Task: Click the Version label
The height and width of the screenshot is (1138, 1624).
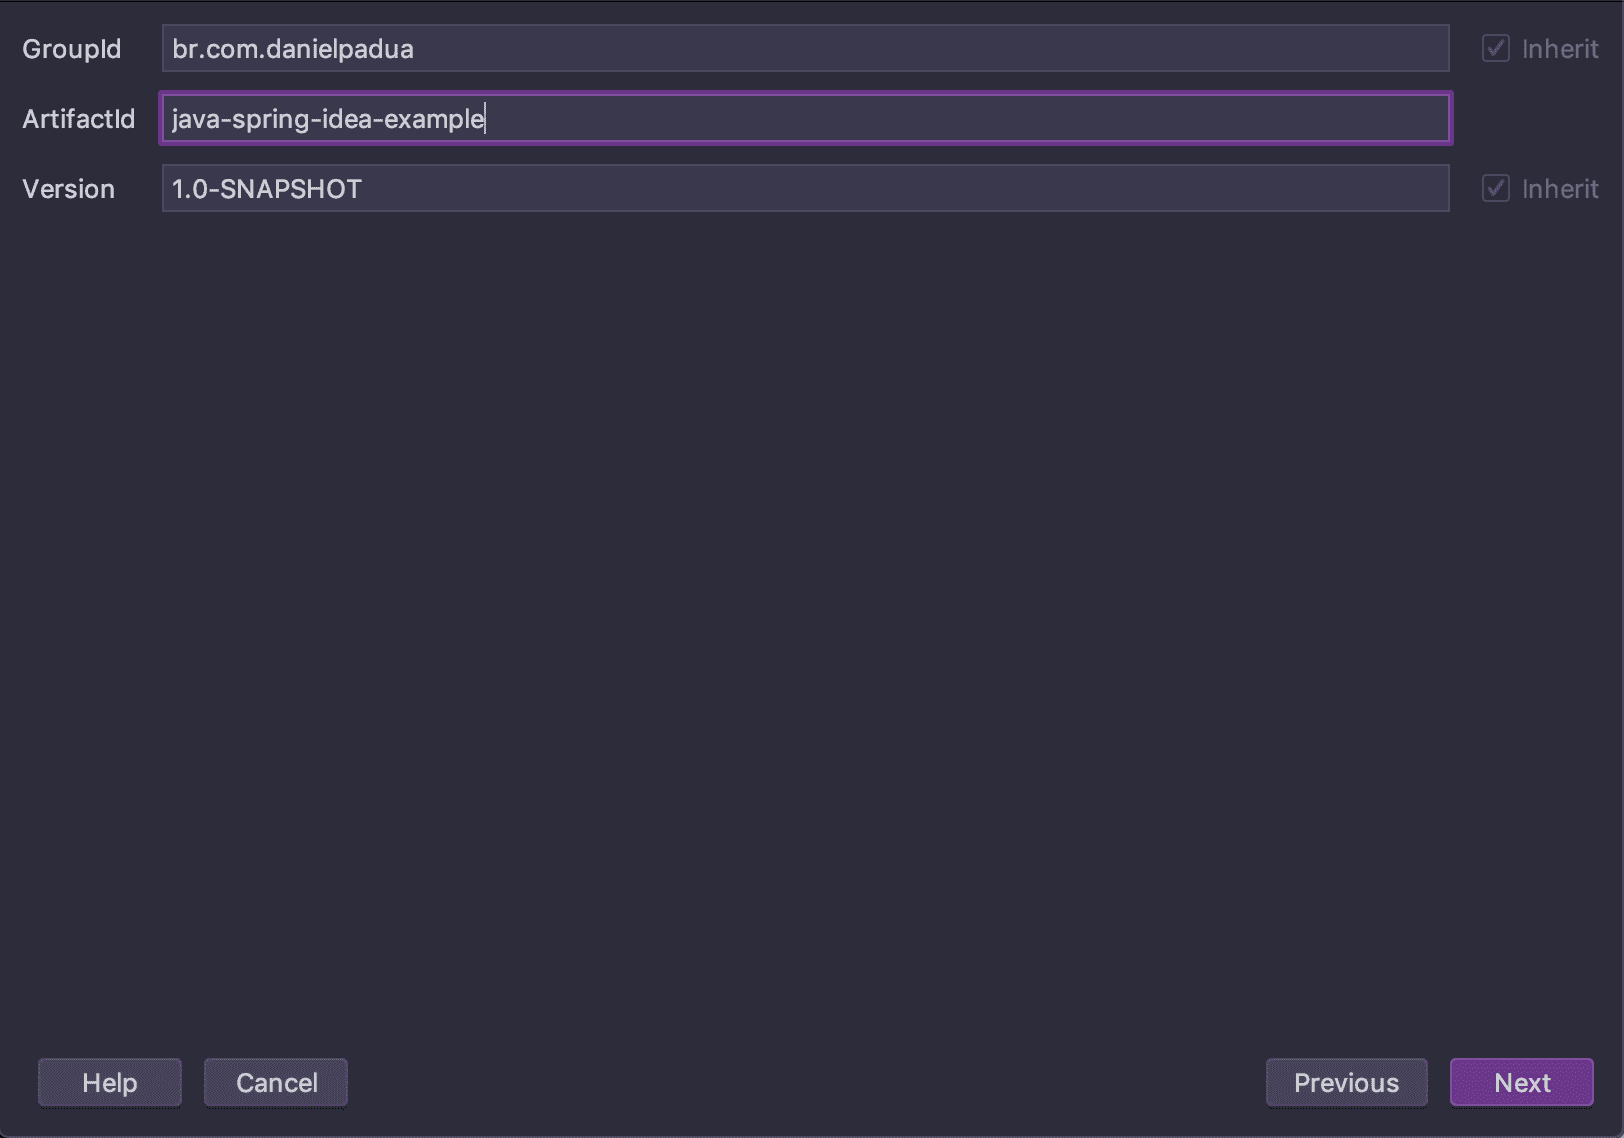Action: click(x=67, y=188)
